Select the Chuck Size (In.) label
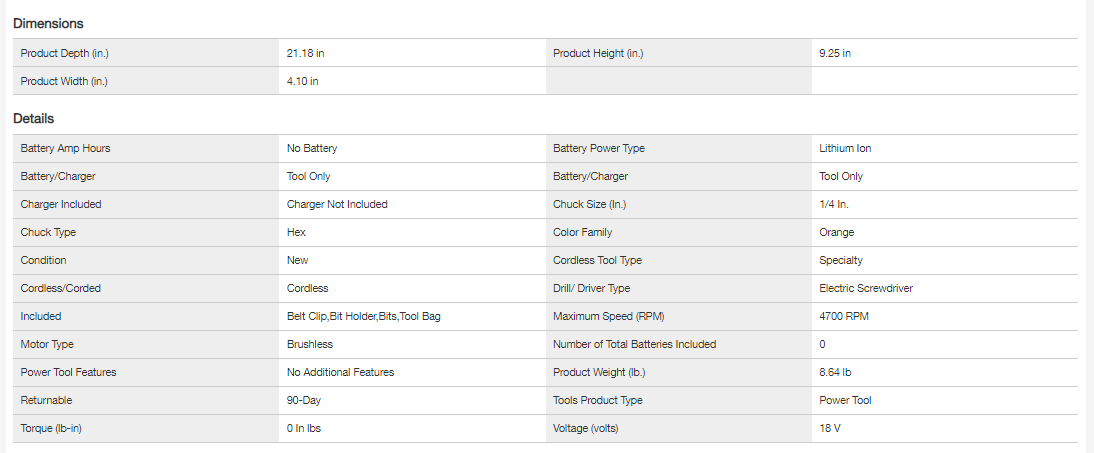This screenshot has height=453, width=1094. click(x=589, y=204)
